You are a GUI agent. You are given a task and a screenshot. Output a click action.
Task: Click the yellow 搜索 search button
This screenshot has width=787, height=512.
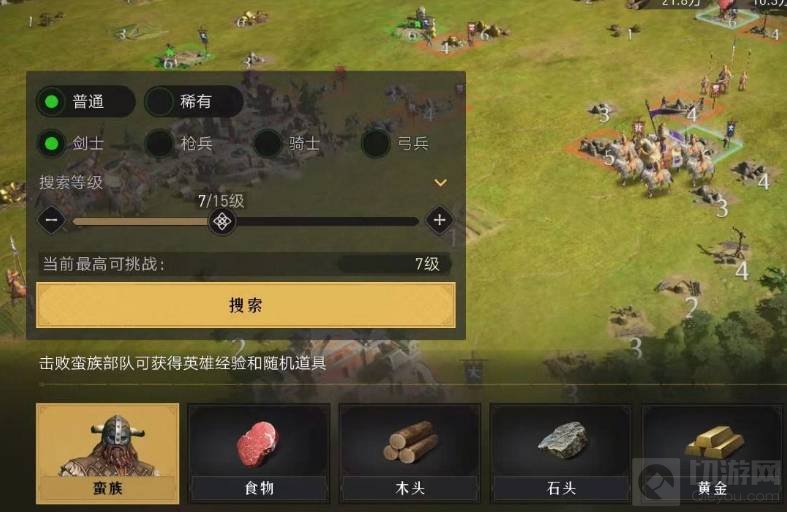point(246,305)
